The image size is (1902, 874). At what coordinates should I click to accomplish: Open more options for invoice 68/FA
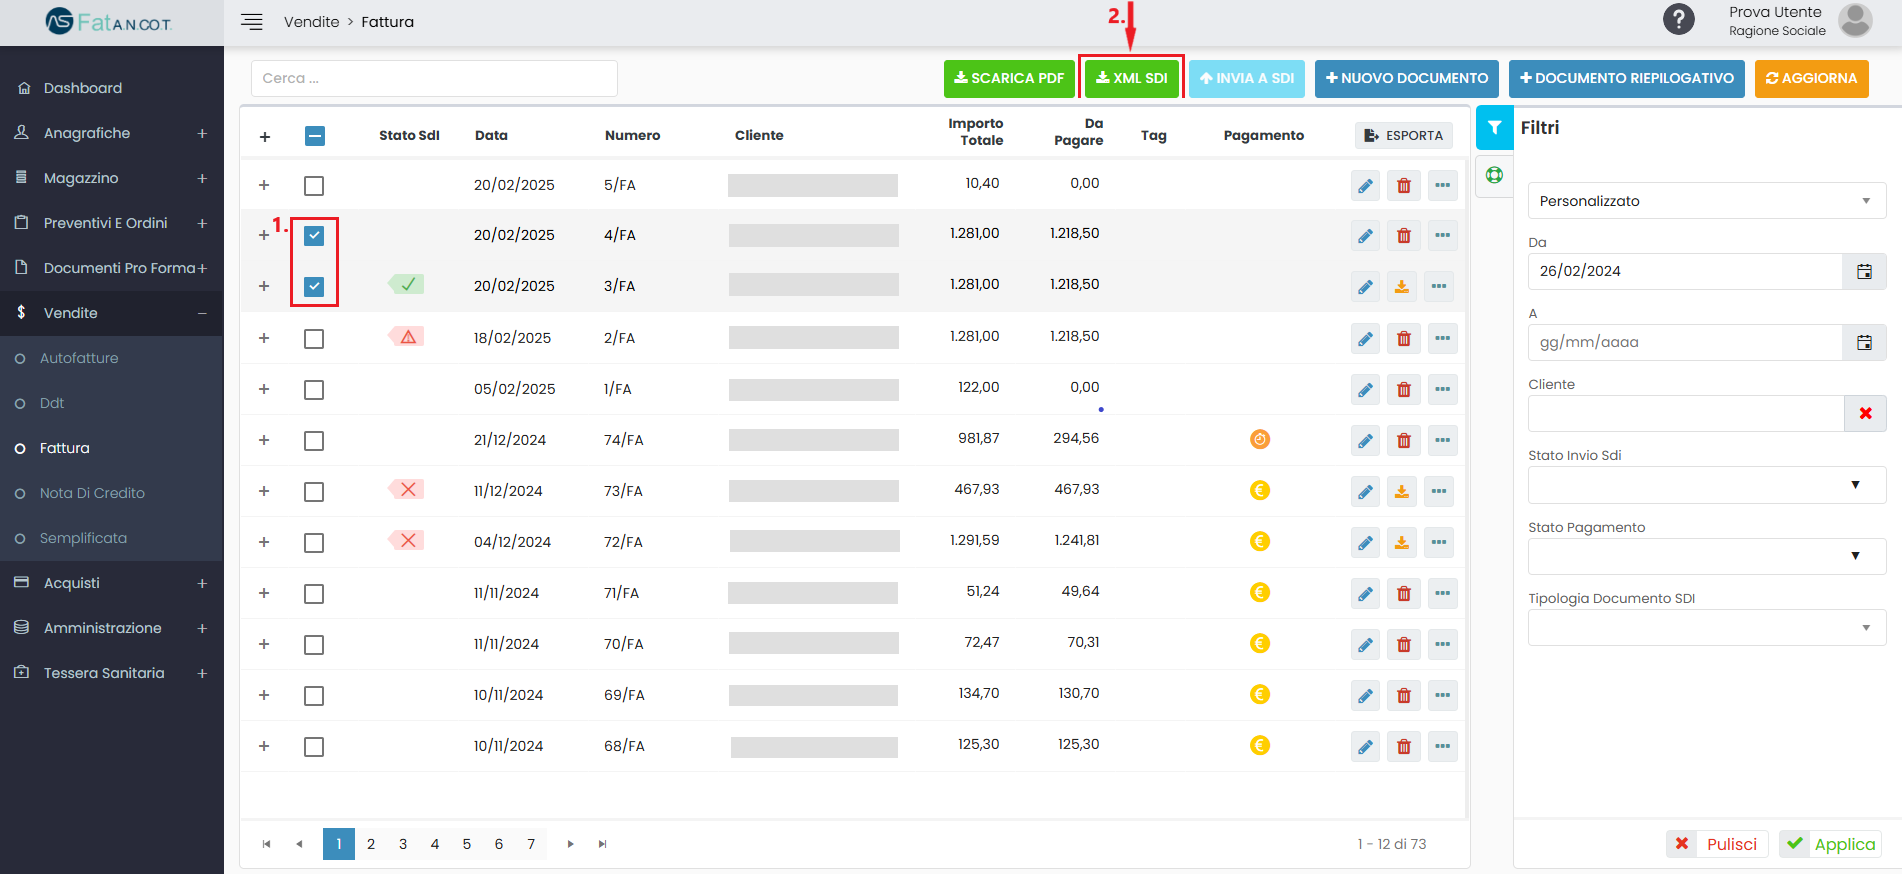tap(1442, 747)
